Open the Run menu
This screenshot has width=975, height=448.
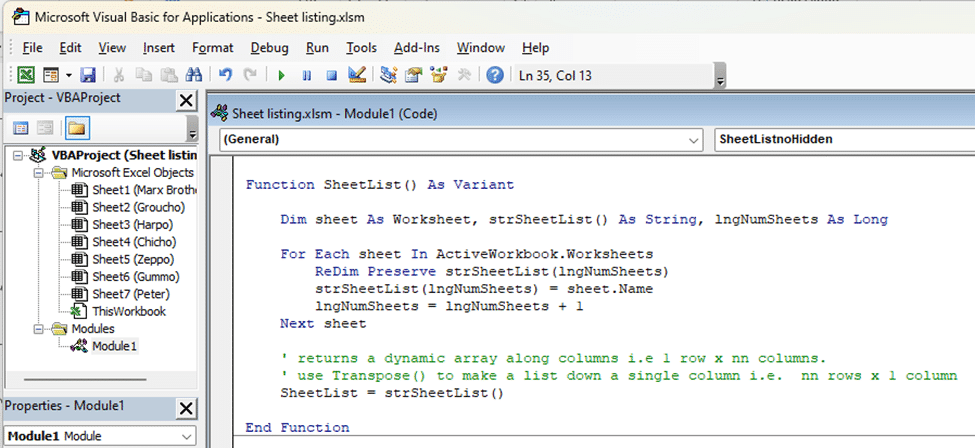point(318,48)
